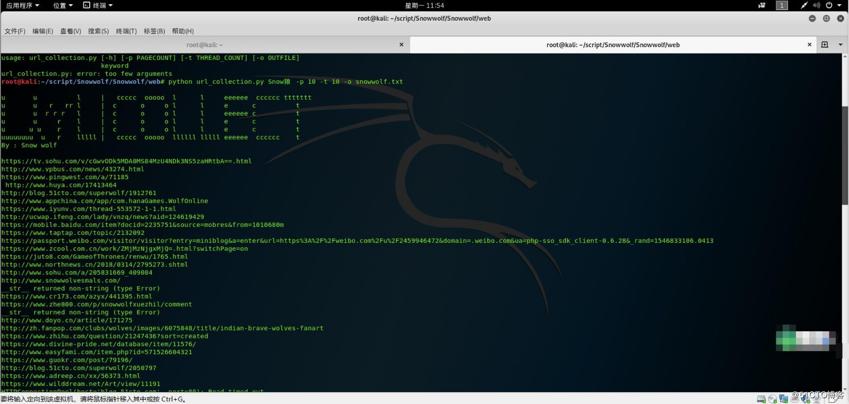Open the 应用程序 applications menu
The height and width of the screenshot is (404, 849).
[x=22, y=5]
